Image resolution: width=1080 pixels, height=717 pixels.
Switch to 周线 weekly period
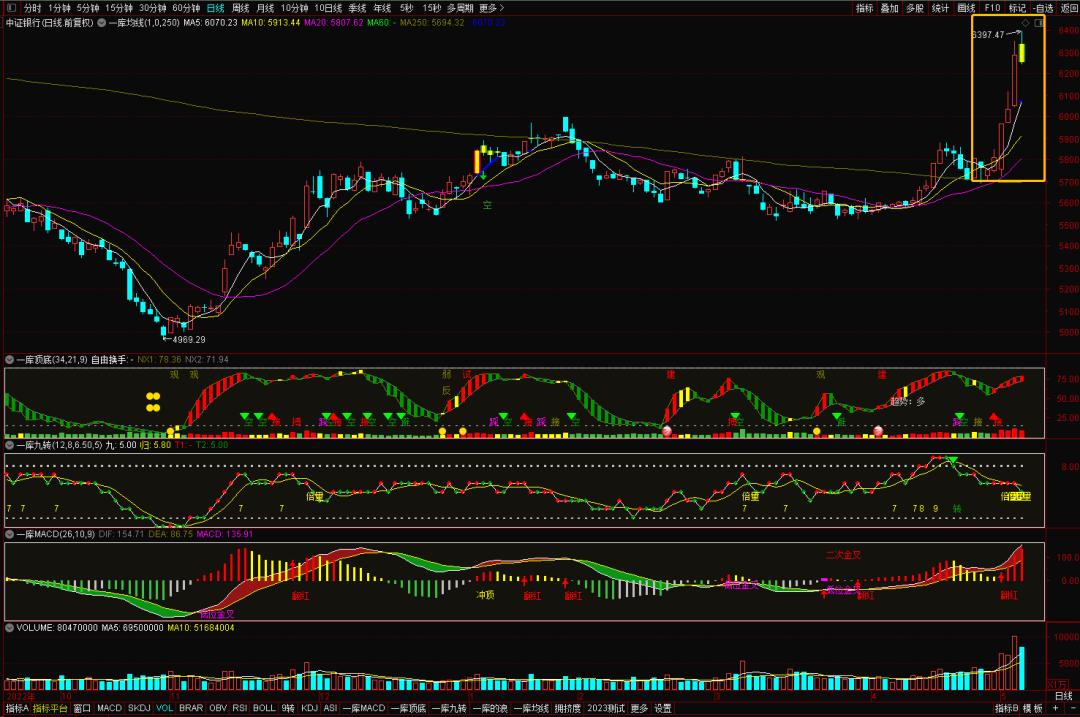click(x=241, y=8)
